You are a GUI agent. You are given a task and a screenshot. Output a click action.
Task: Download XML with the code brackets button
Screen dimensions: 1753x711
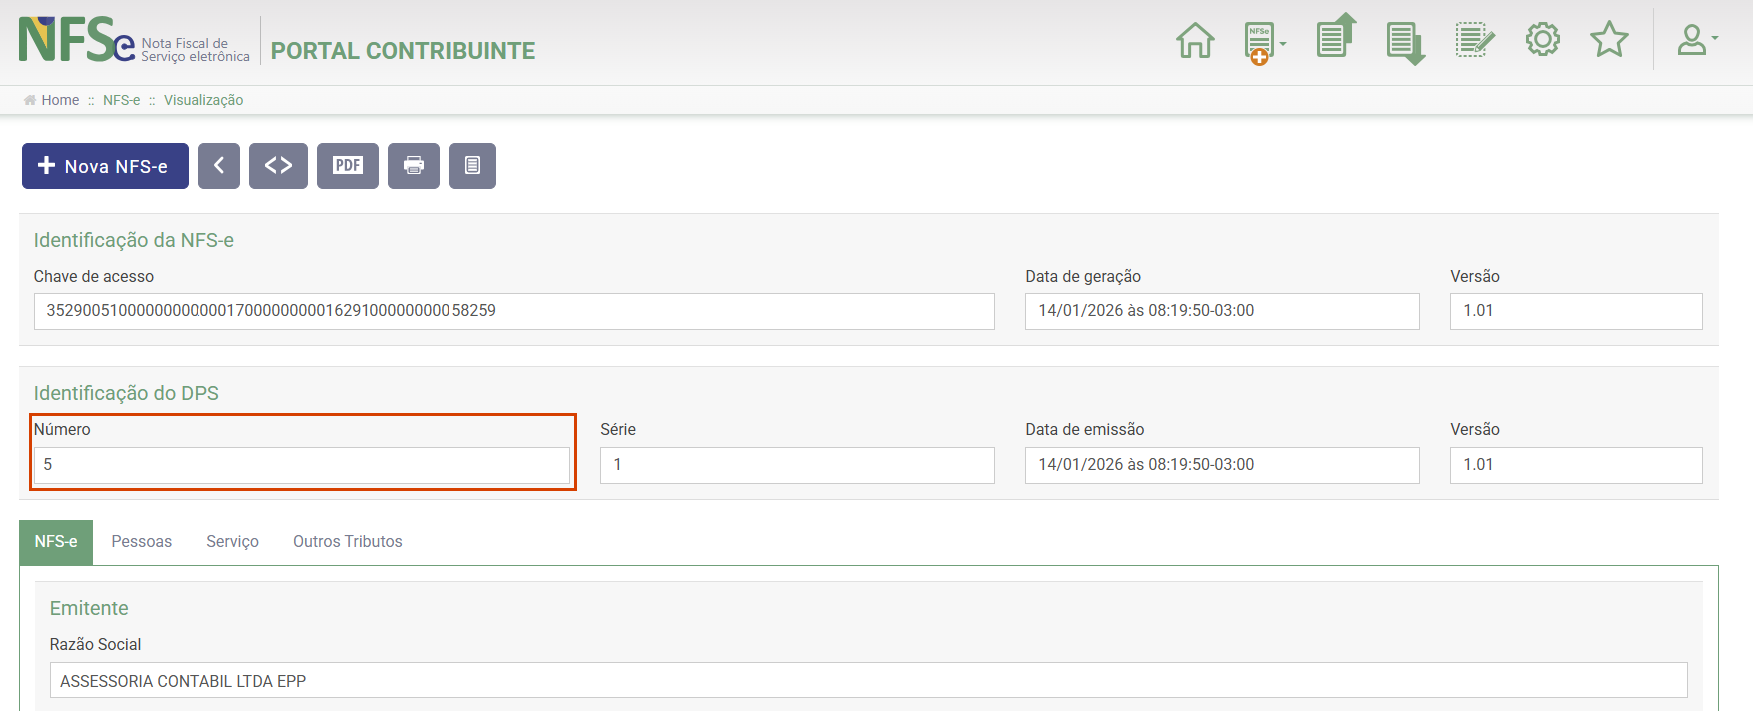(278, 166)
